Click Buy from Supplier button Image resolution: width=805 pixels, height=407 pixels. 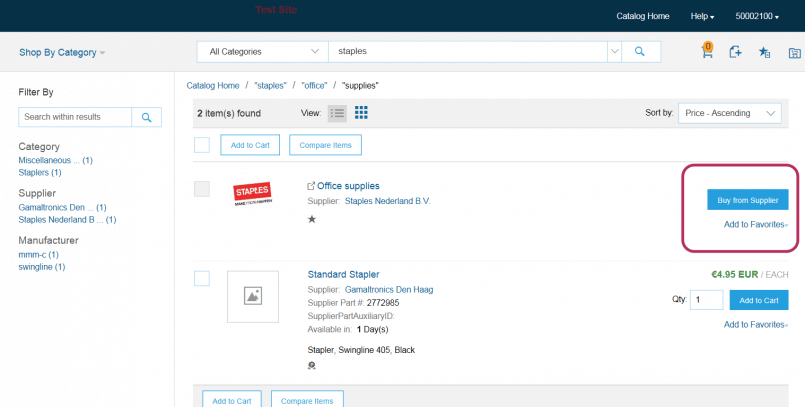click(x=748, y=200)
